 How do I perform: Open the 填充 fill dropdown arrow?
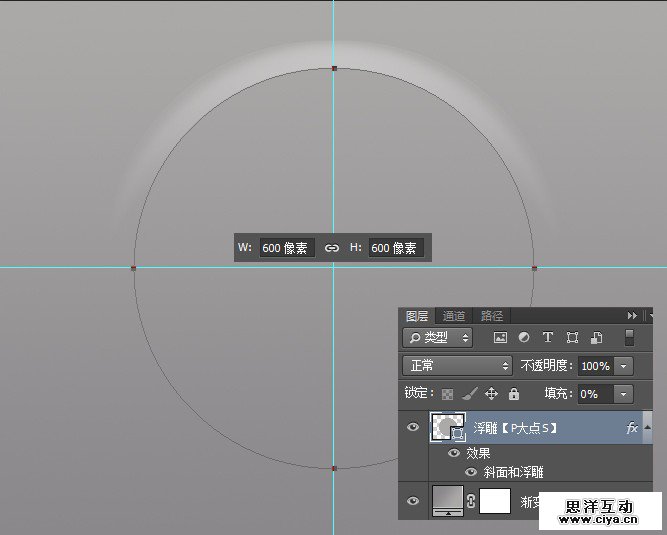point(625,394)
